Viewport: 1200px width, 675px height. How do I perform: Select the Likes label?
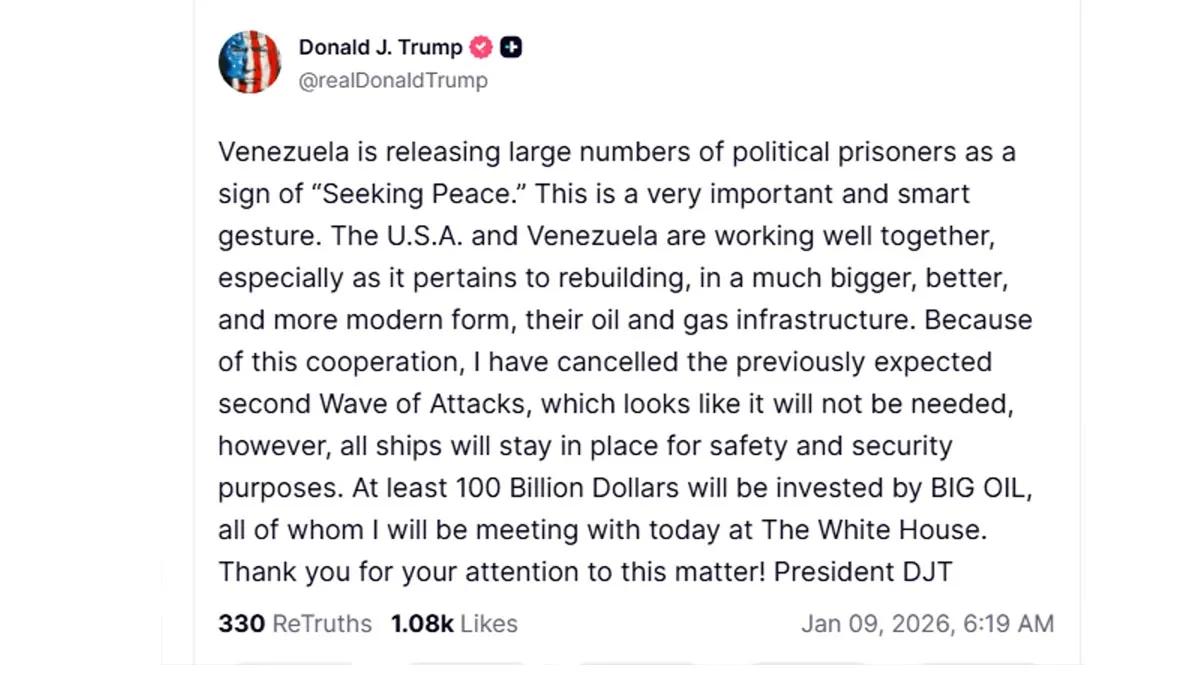click(x=489, y=624)
